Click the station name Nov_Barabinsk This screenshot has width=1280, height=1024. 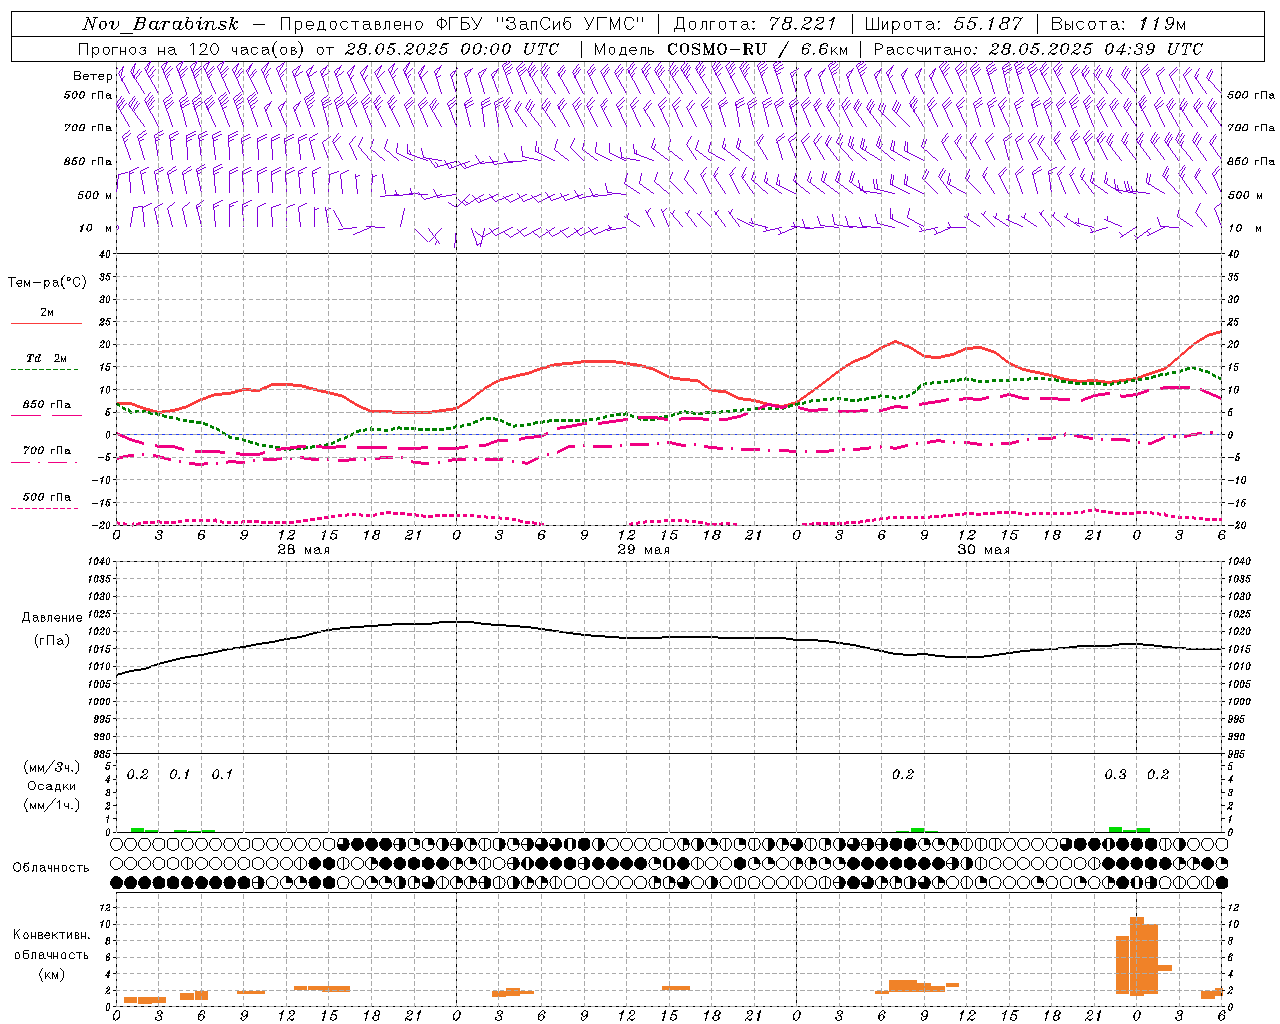[161, 24]
